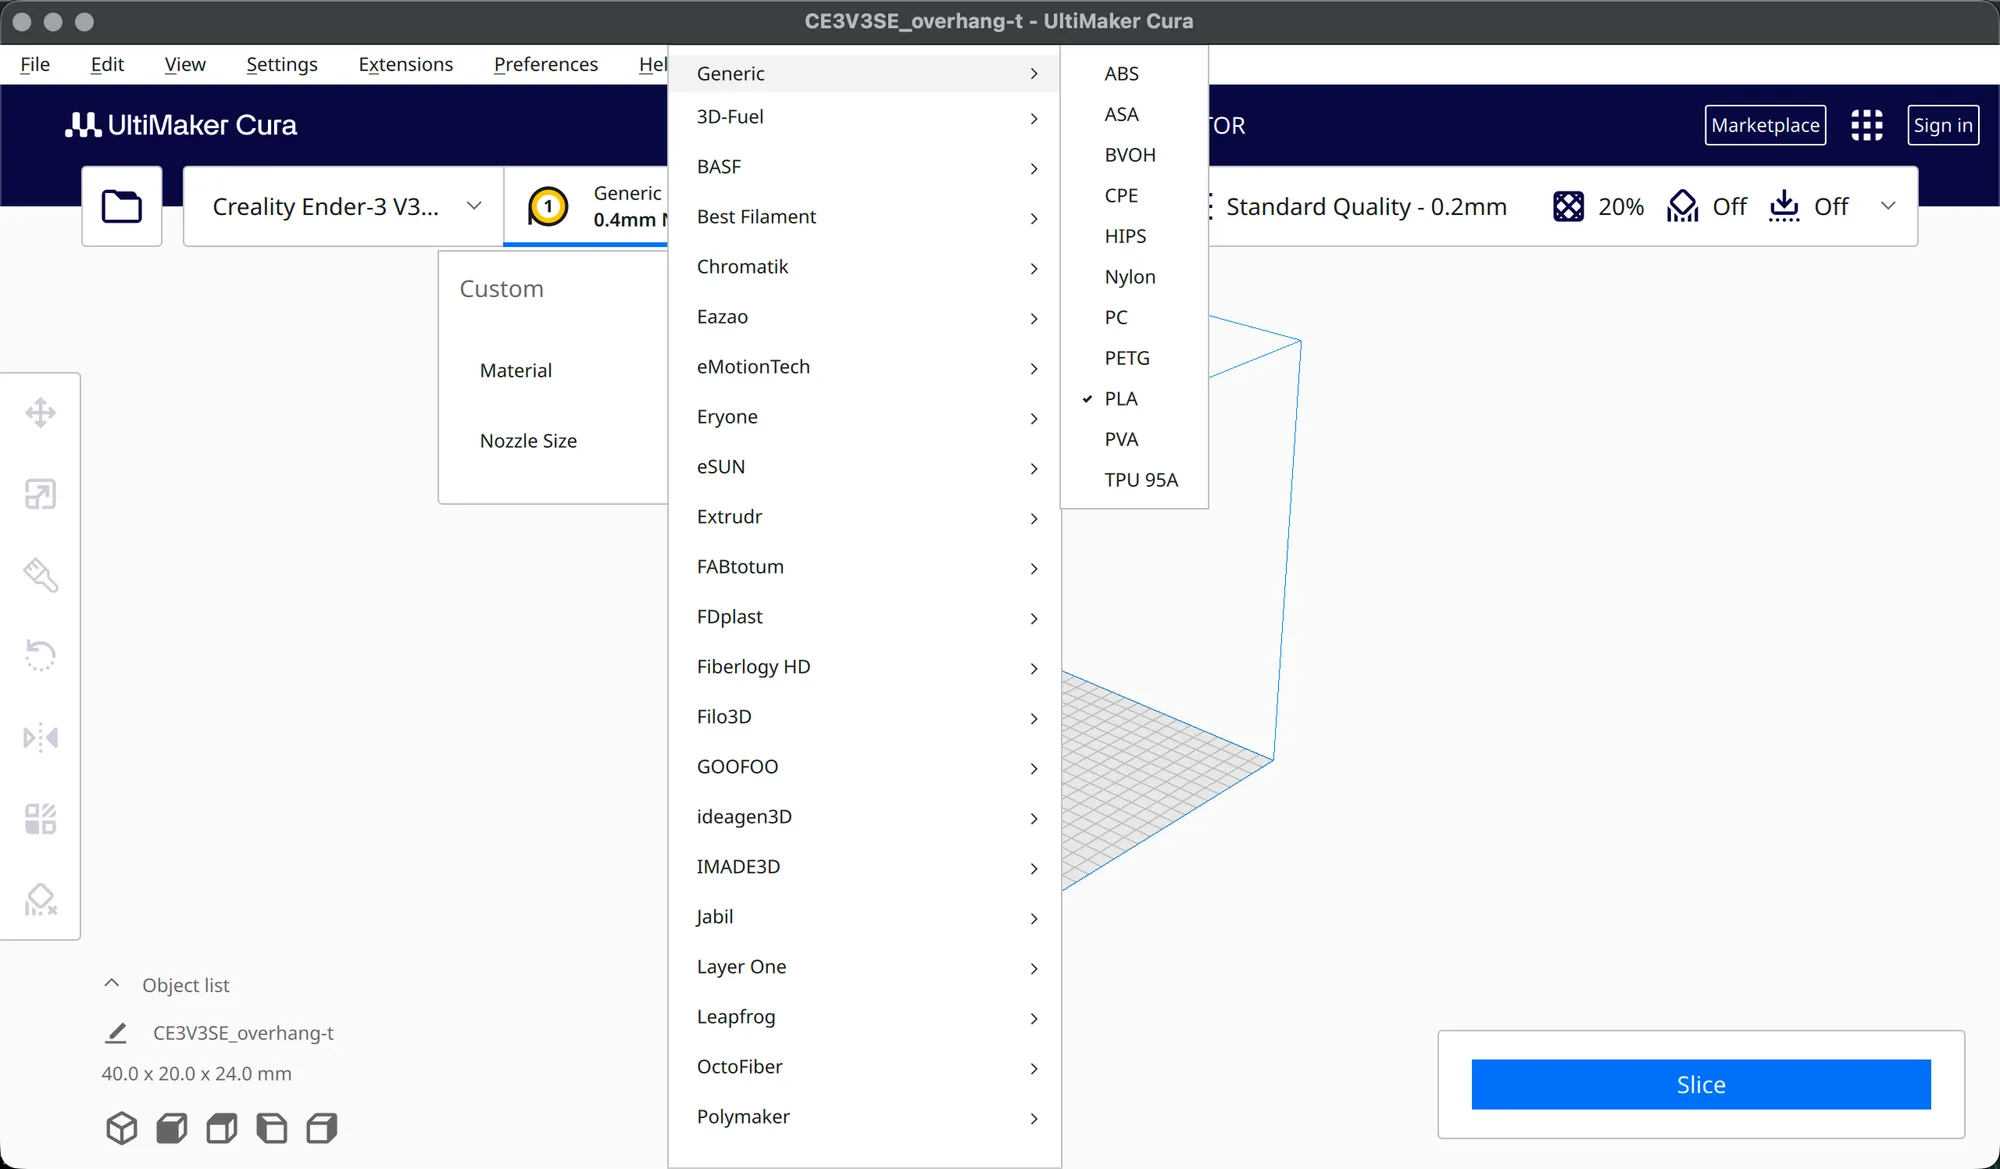Collapse the Object list
The width and height of the screenshot is (2000, 1169).
[x=112, y=984]
